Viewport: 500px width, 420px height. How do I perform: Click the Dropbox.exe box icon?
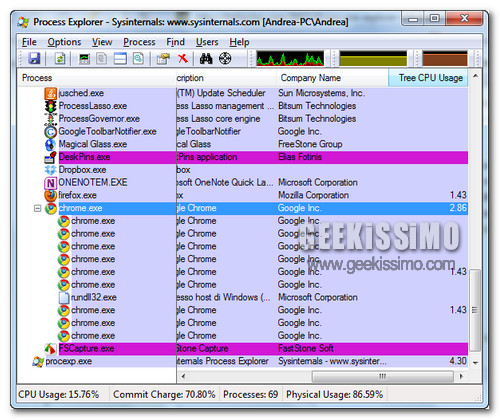(x=50, y=170)
